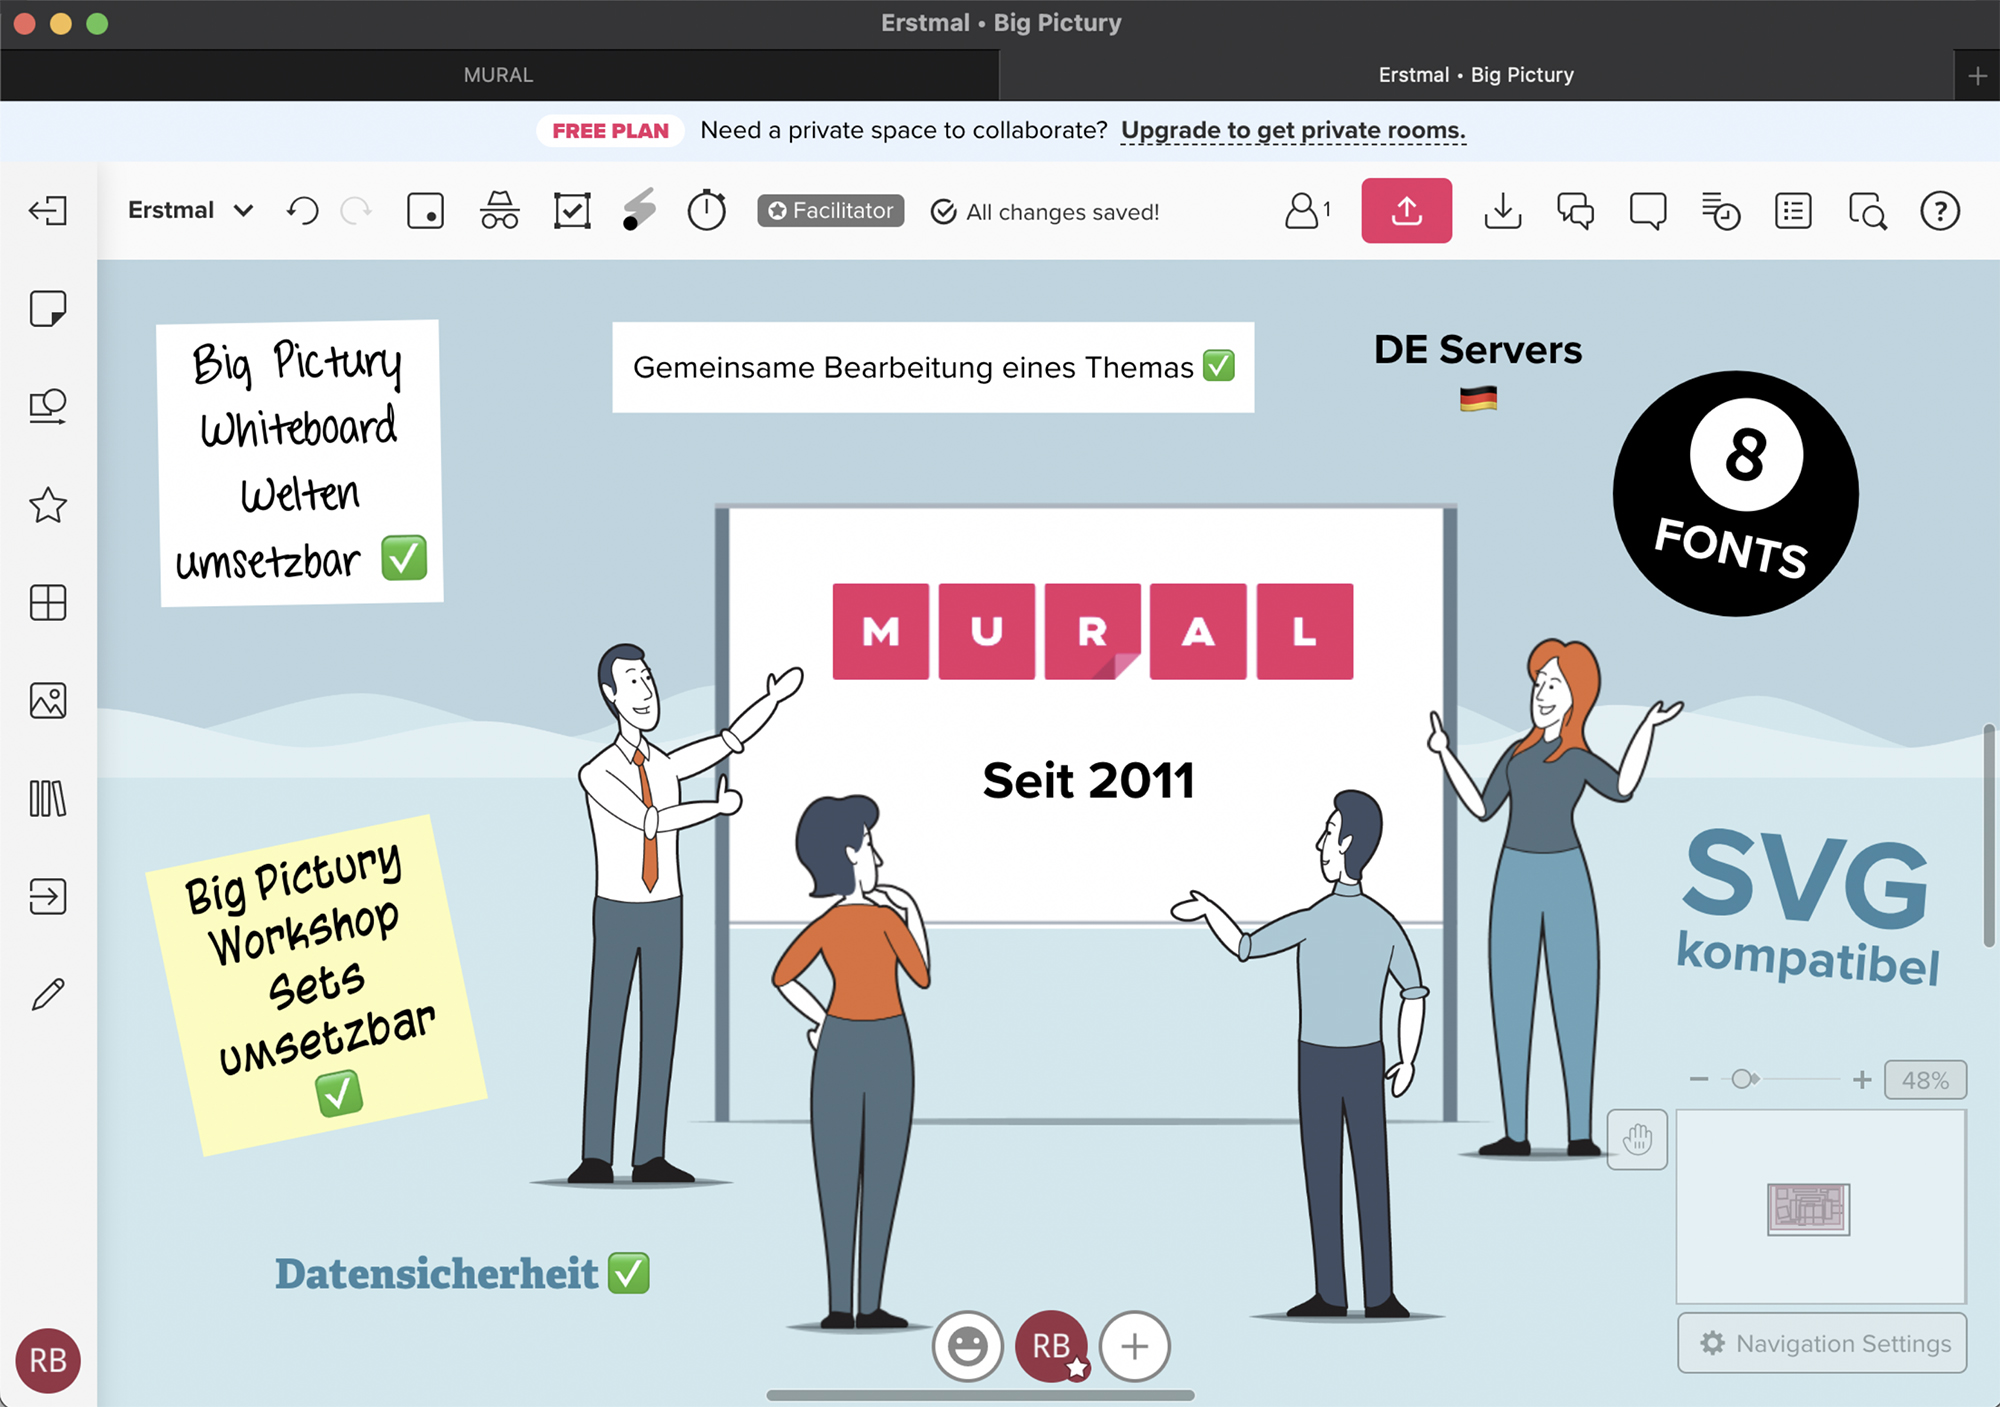Toggle the voting session checkbox icon
The height and width of the screenshot is (1407, 2000).
click(x=572, y=211)
